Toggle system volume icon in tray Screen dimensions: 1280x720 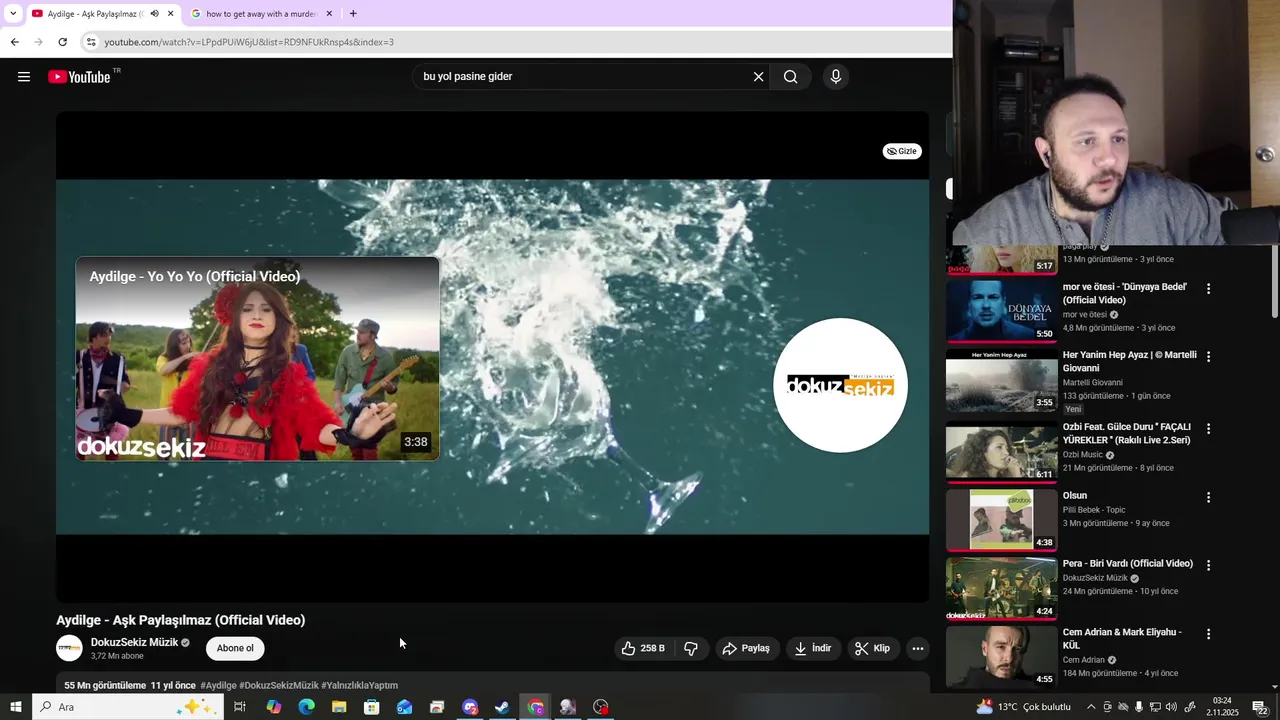click(x=1171, y=707)
